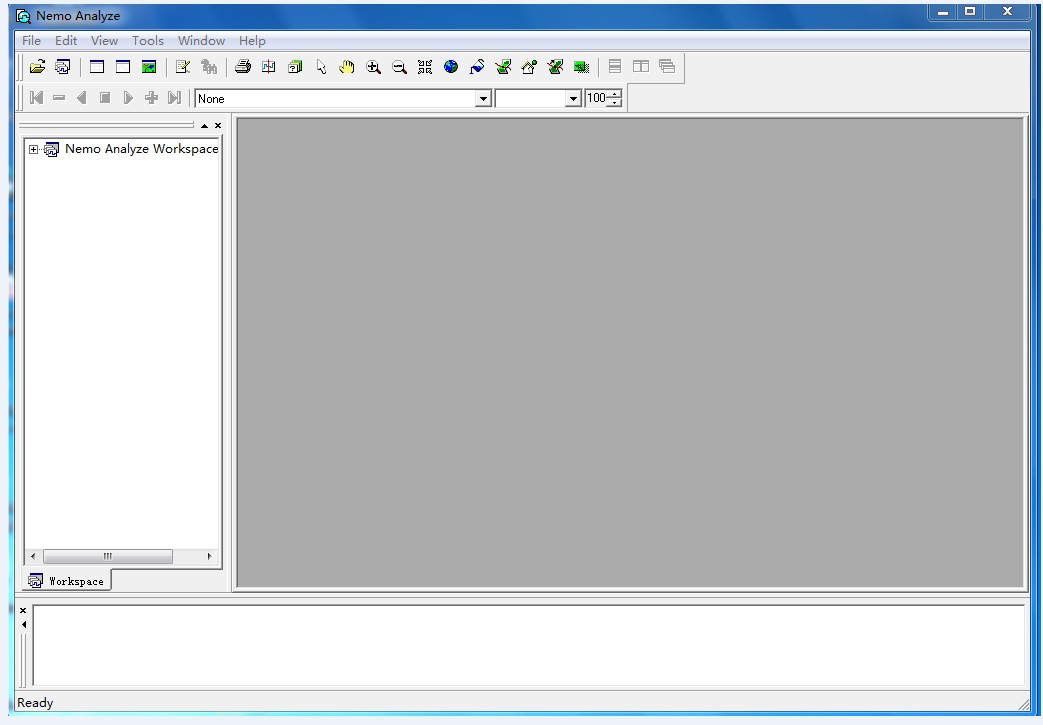Click the stop square playback button
This screenshot has width=1043, height=725.
(105, 98)
